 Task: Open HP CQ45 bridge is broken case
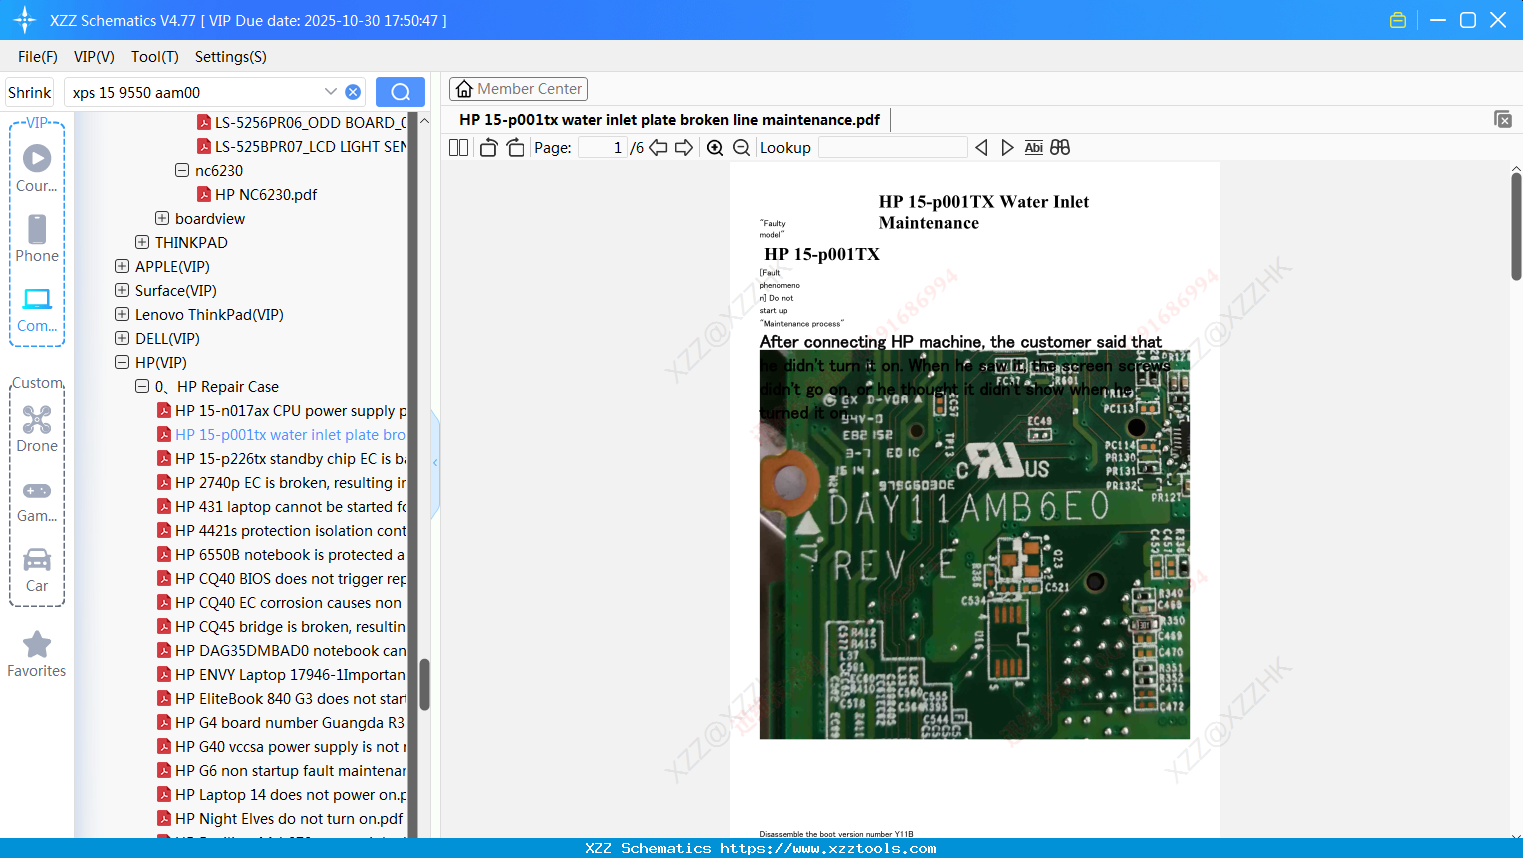click(x=281, y=626)
